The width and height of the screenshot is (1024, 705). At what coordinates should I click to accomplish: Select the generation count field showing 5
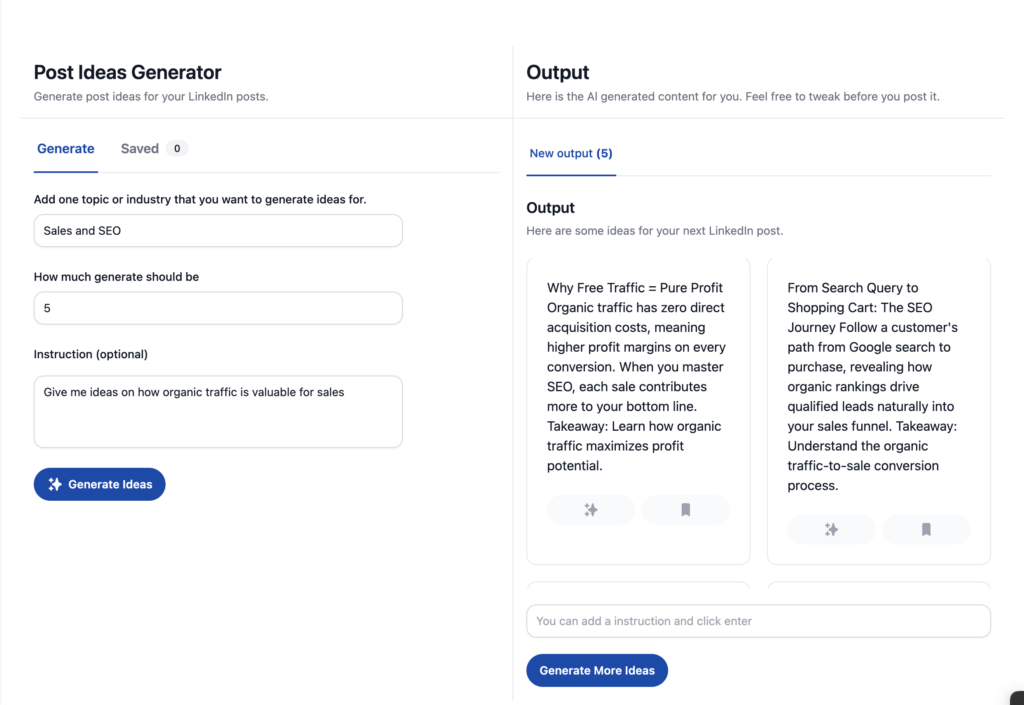pyautogui.click(x=218, y=308)
